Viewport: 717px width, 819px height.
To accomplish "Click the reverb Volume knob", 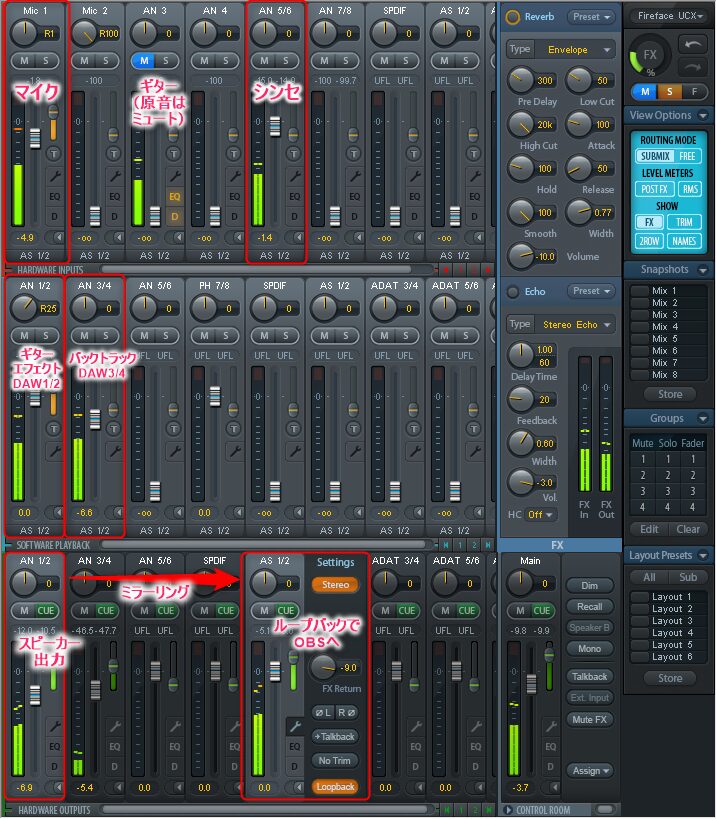I will click(521, 256).
